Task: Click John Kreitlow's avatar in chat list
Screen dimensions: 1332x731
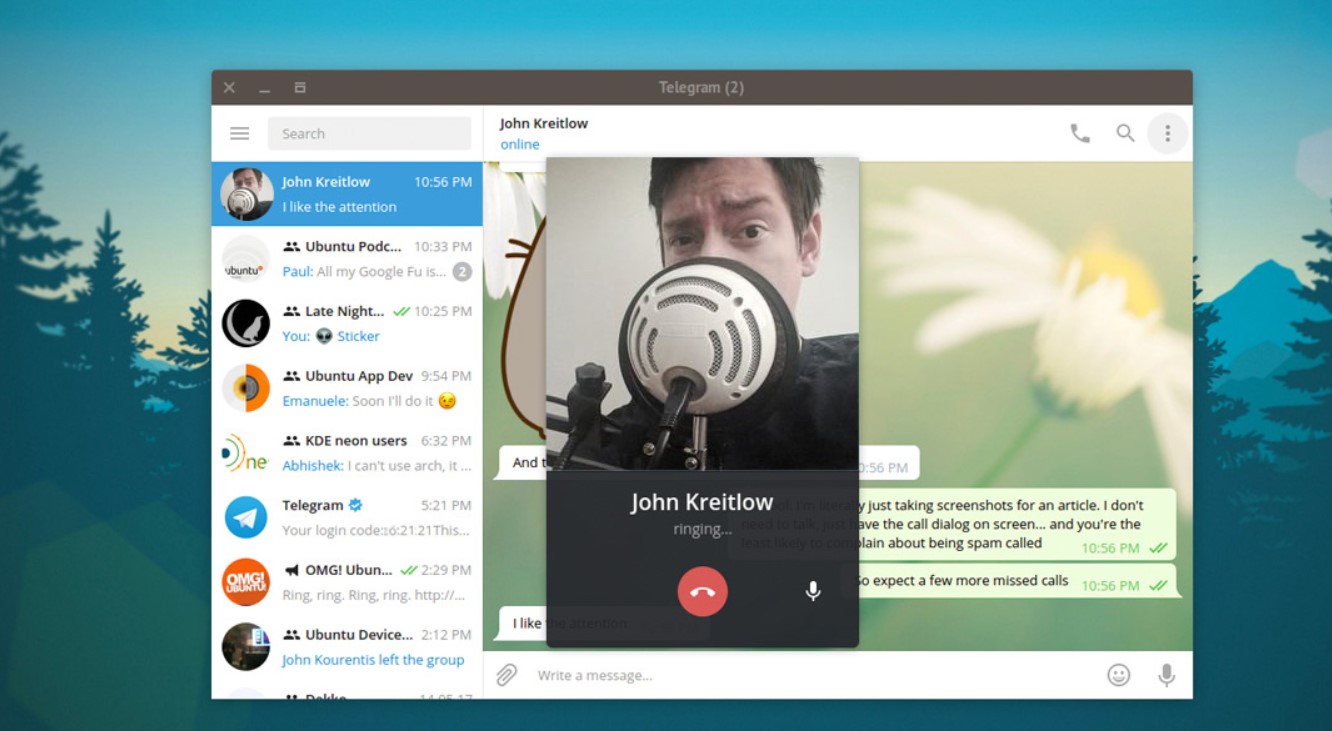Action: coord(246,194)
